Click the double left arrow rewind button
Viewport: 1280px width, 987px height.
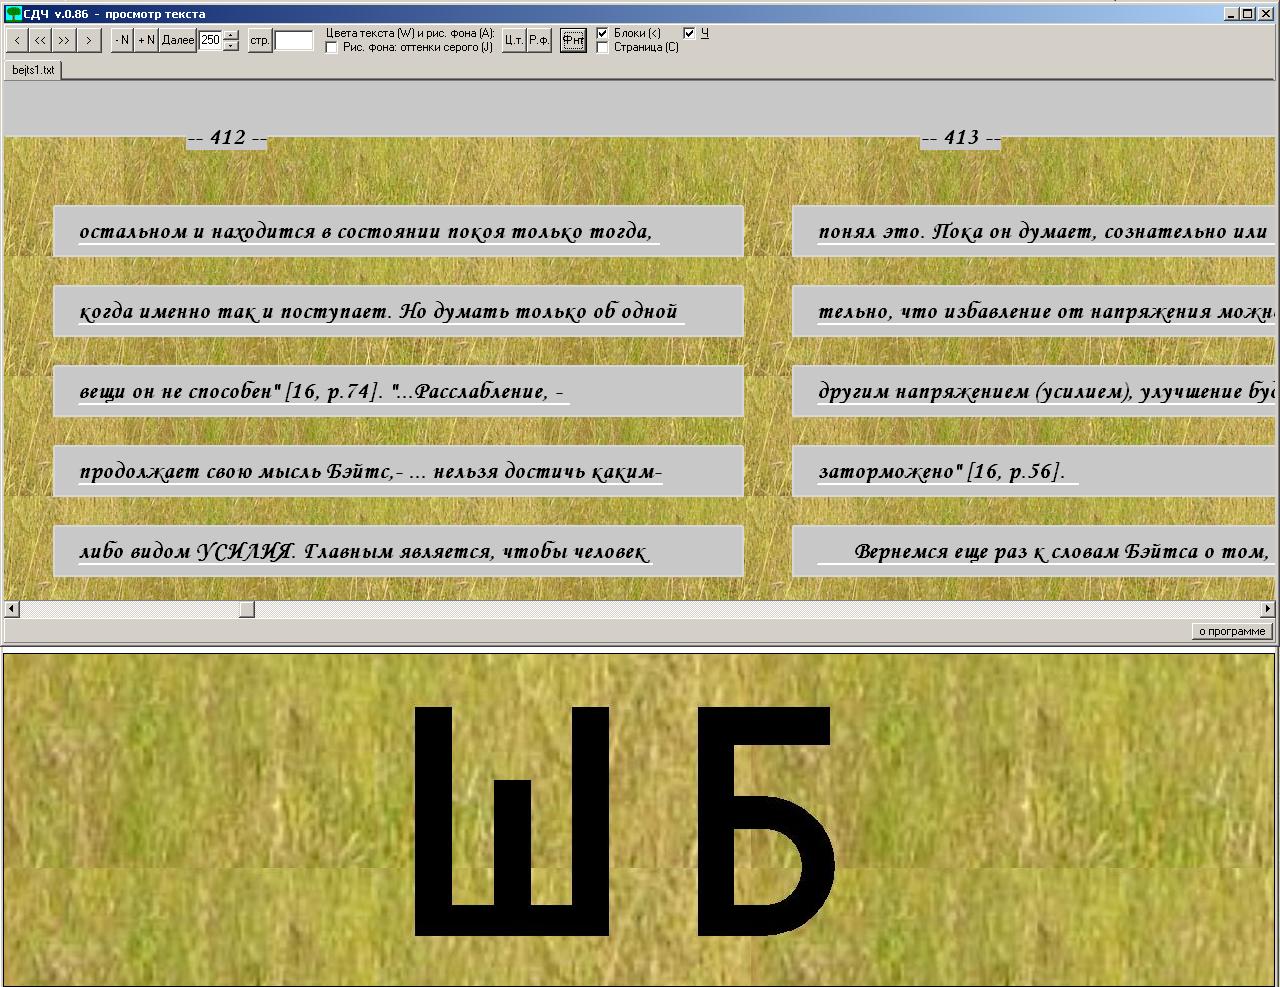40,40
